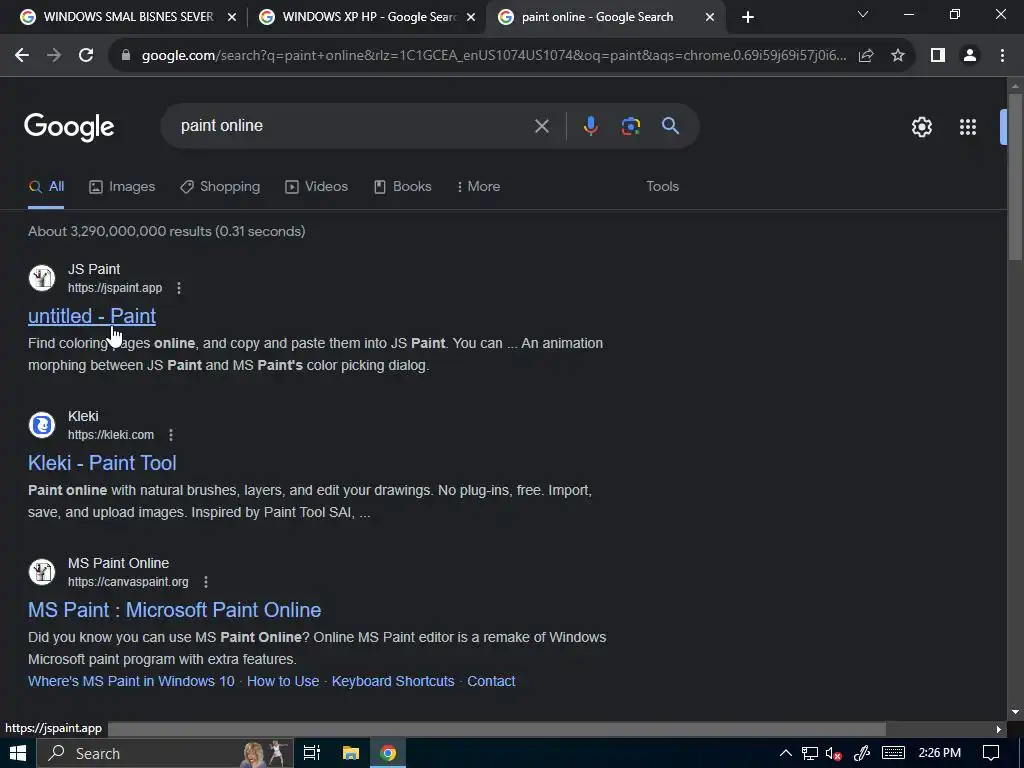
Task: Switch to the Videos tab
Action: (317, 187)
